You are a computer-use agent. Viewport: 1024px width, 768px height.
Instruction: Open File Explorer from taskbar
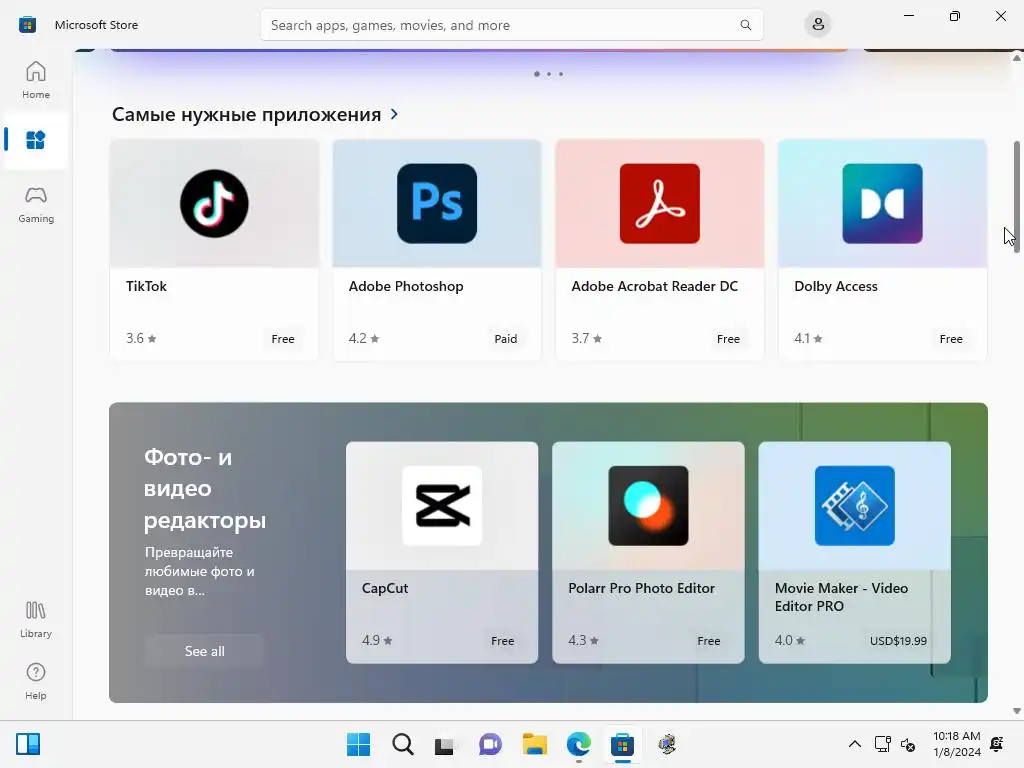tap(535, 744)
